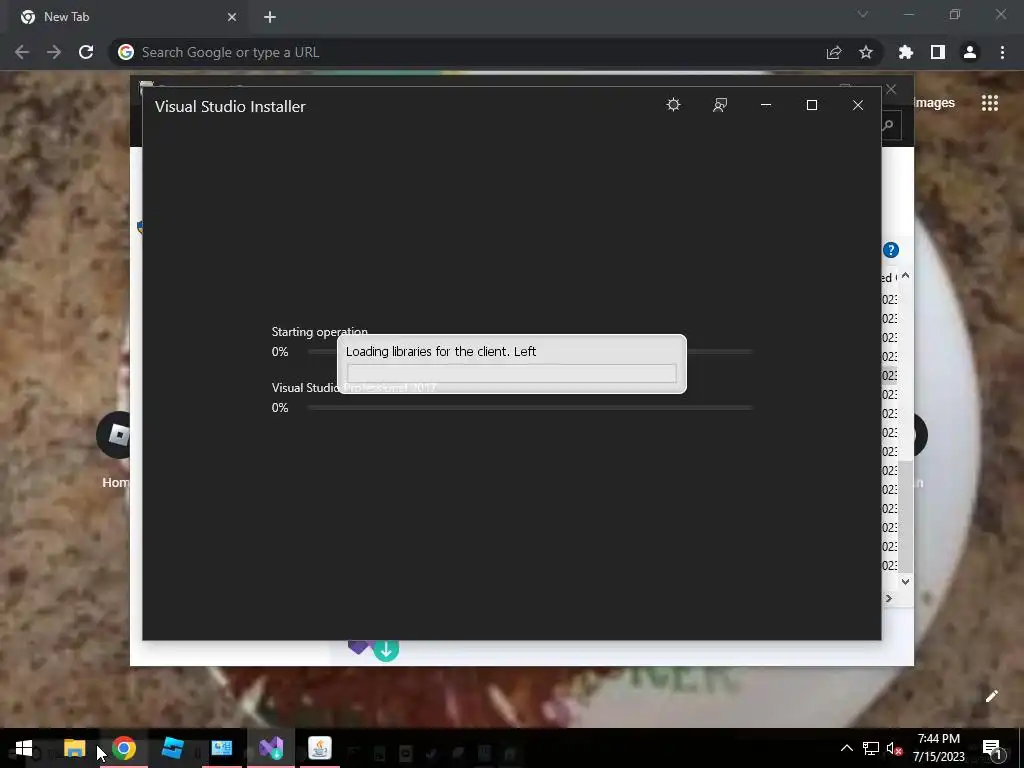Bookmark this tab with the star icon

pyautogui.click(x=866, y=52)
